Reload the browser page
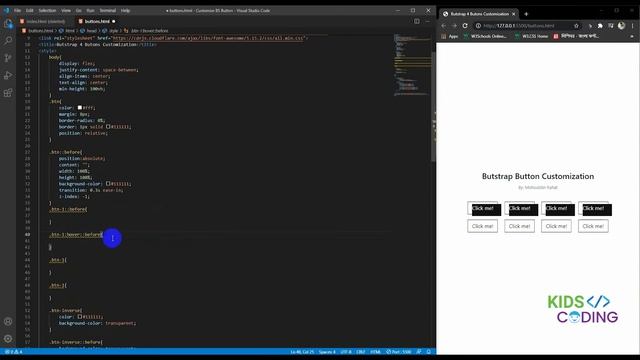640x360 pixels. click(465, 26)
